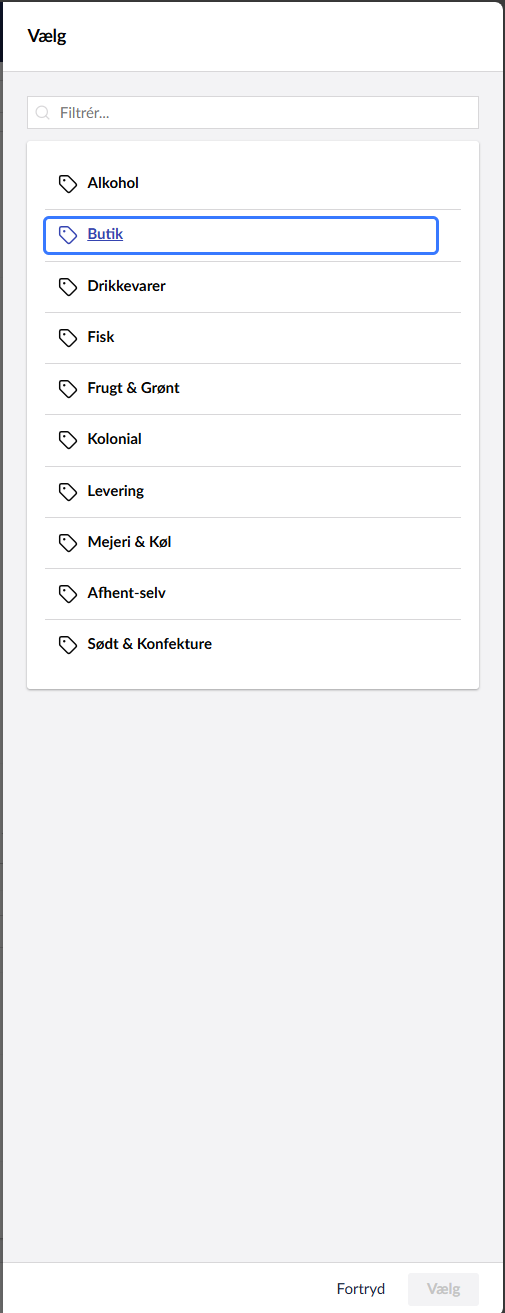The width and height of the screenshot is (505, 1313).
Task: Click the tag icon next to Kolonial
Action: point(68,440)
